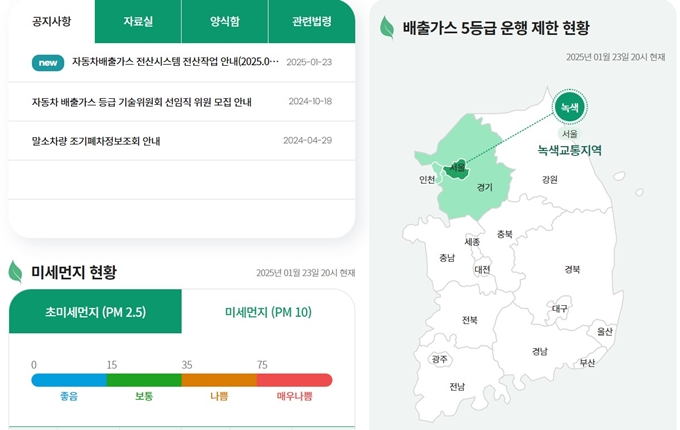Click the scale value 75

click(x=262, y=365)
